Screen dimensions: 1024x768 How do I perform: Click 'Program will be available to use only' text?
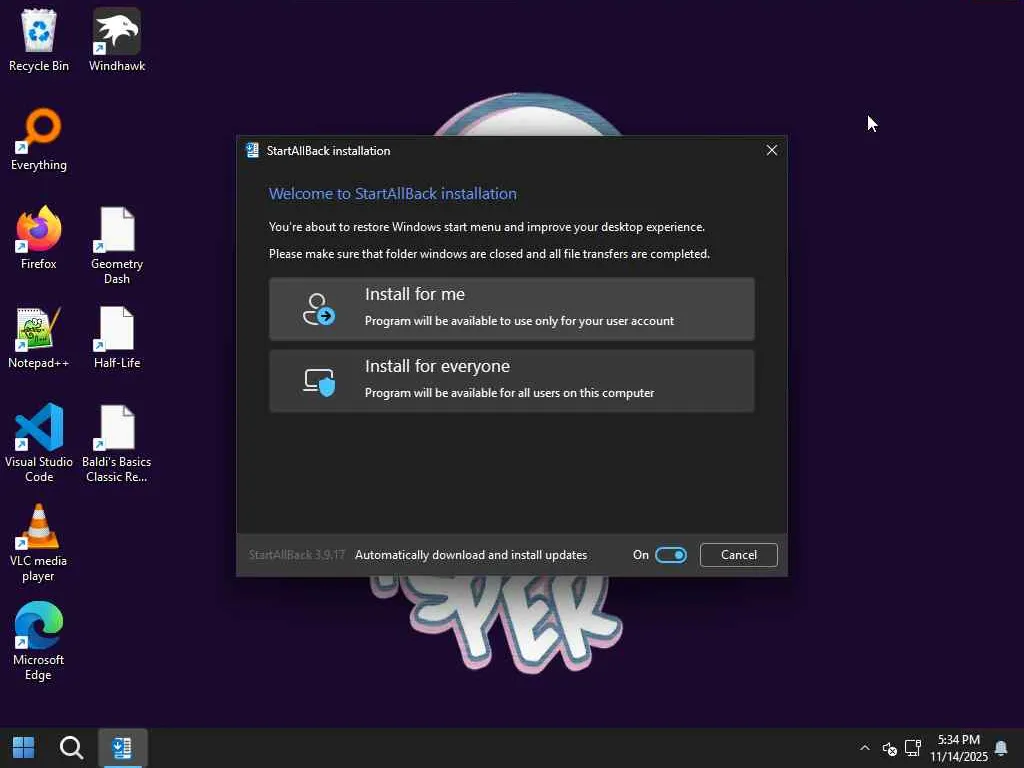pos(519,321)
